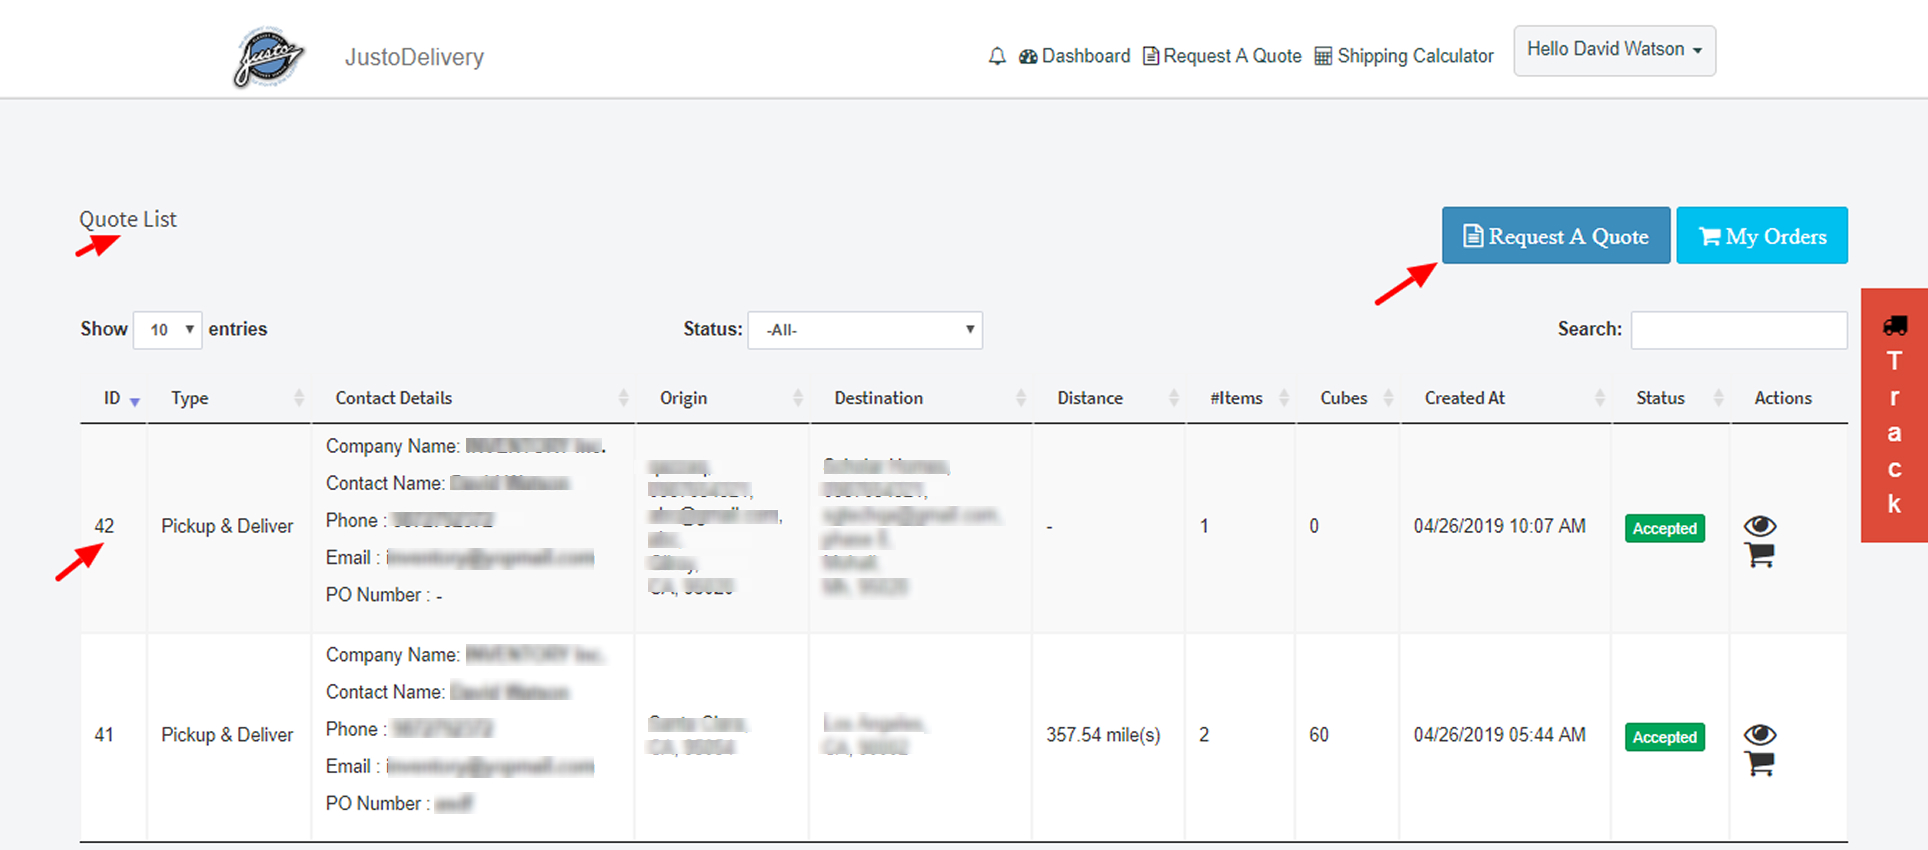
Task: Open Shipping Calculator from the navbar
Action: 1404,56
